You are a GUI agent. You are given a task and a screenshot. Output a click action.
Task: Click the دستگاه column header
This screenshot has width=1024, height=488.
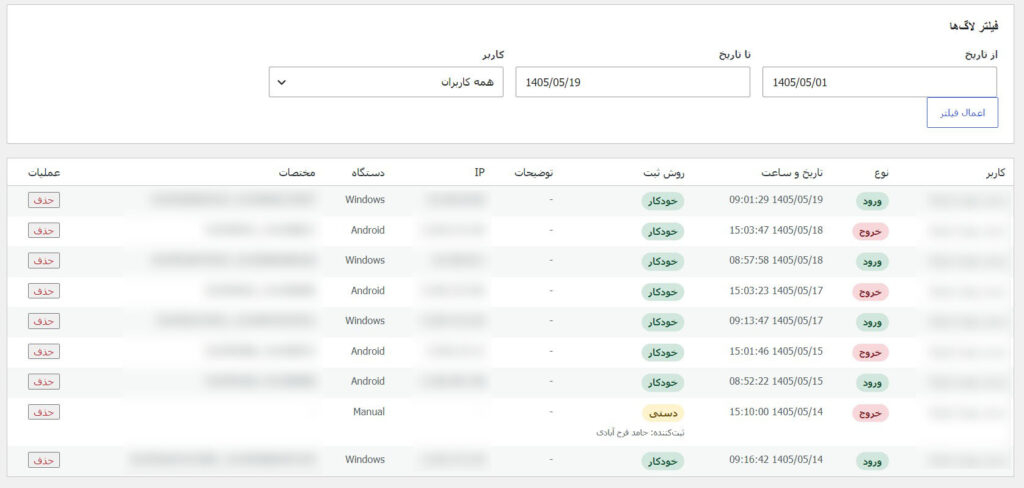point(369,173)
